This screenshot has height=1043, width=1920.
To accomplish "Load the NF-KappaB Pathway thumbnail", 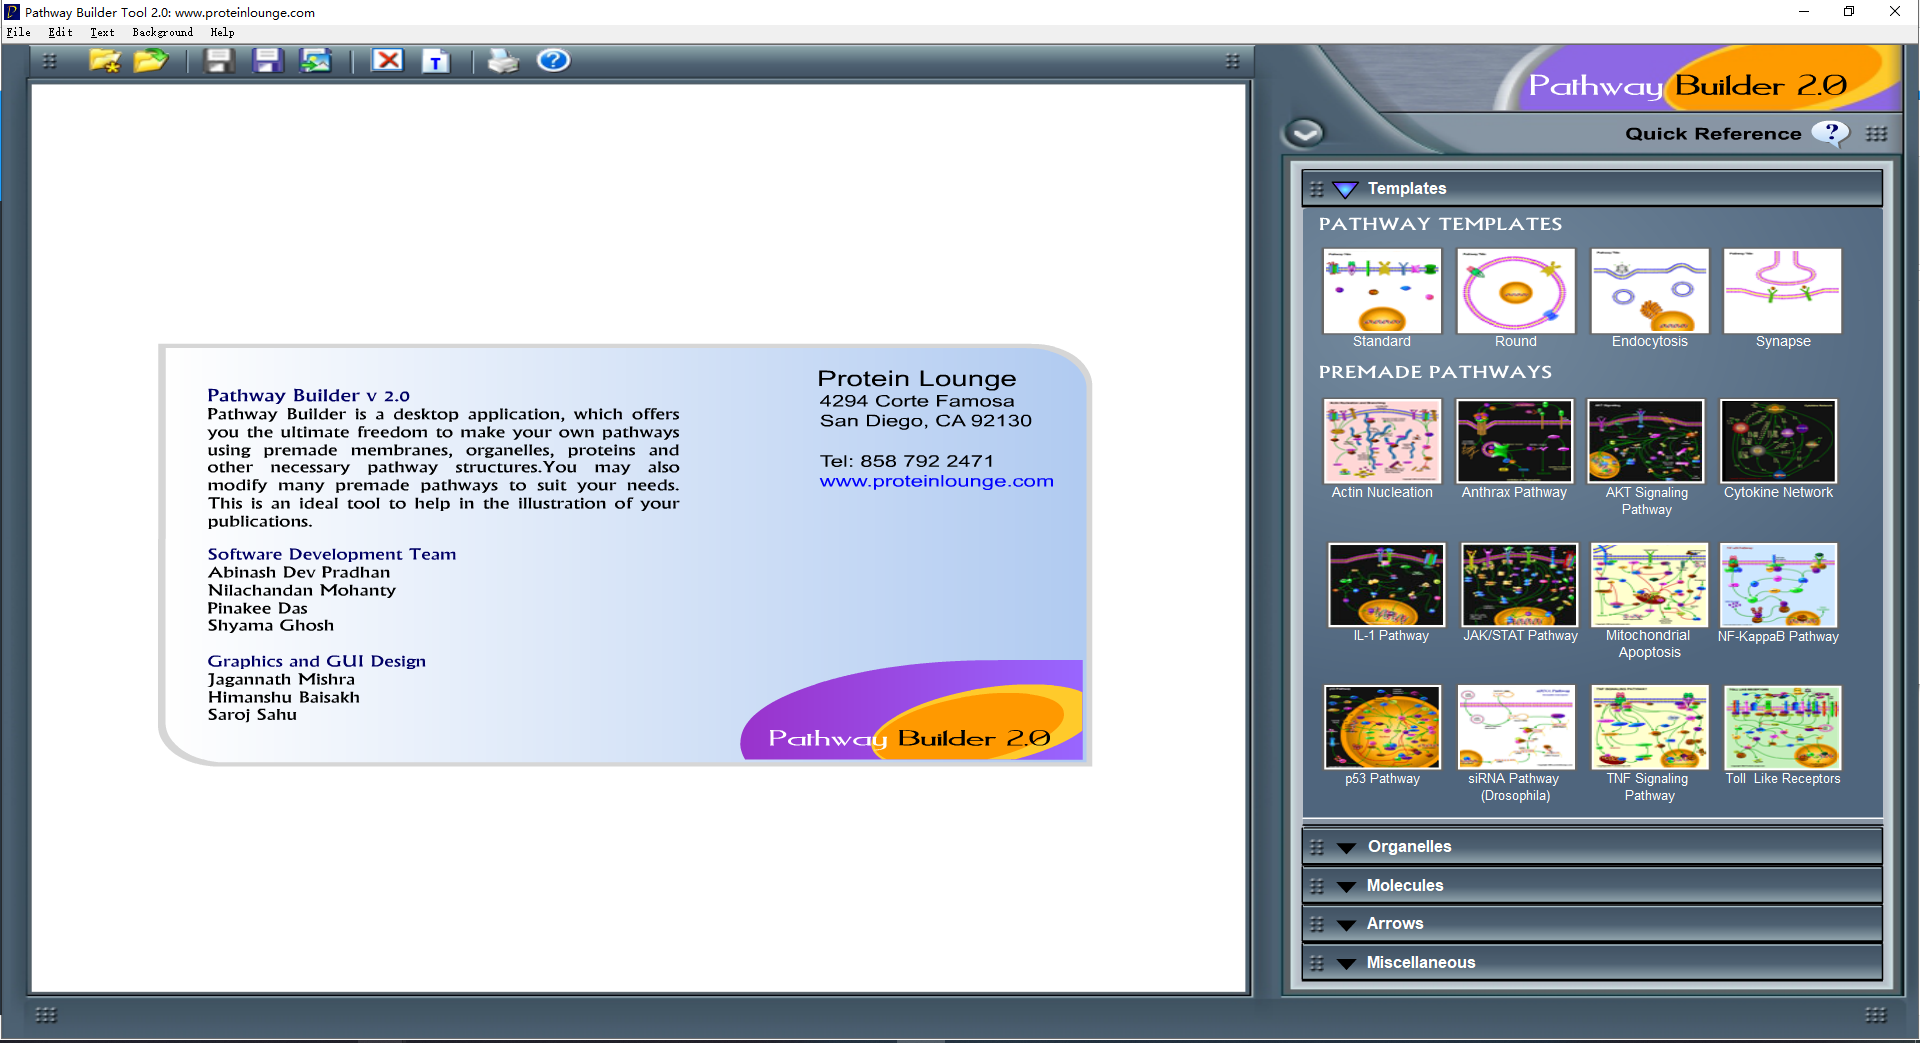I will [x=1779, y=585].
